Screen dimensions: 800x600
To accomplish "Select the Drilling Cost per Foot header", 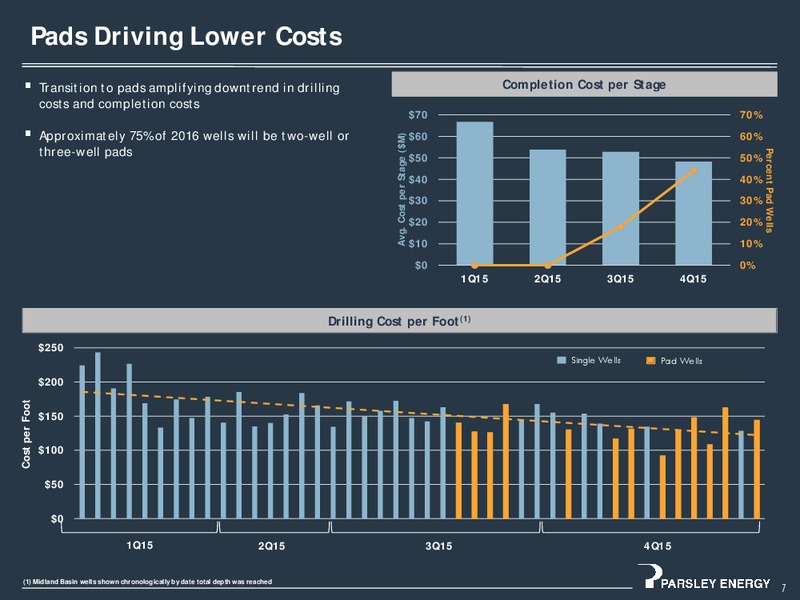I will [x=399, y=321].
